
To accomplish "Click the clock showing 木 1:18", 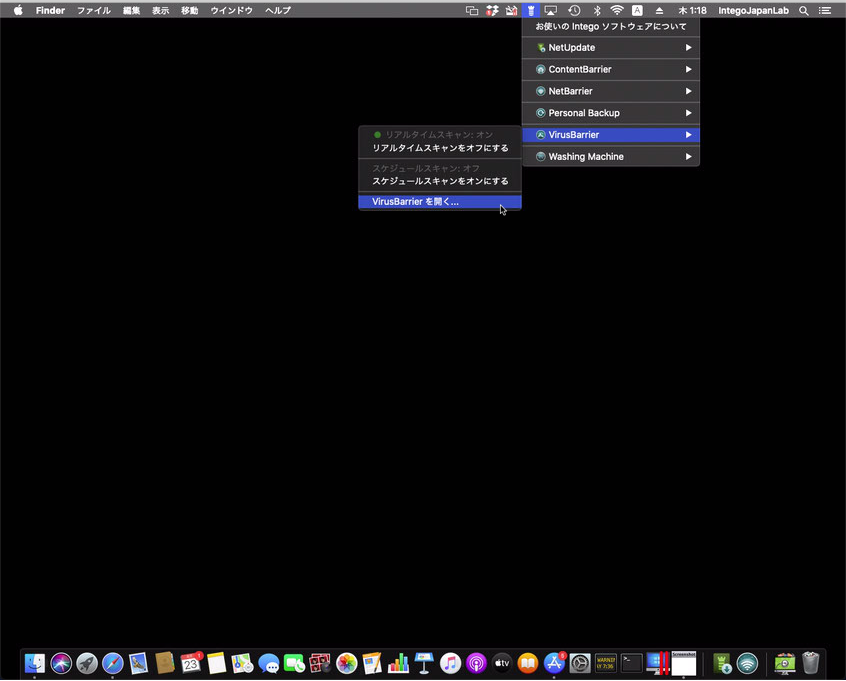I will (692, 10).
